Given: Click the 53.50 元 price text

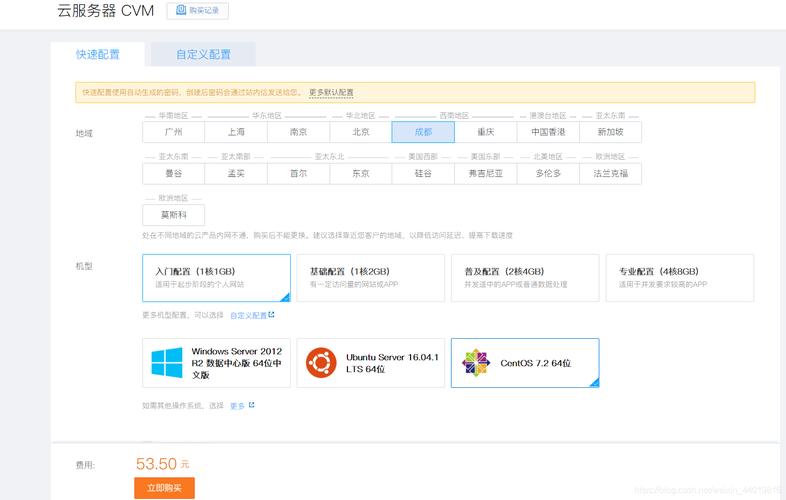Looking at the screenshot, I should tap(162, 464).
